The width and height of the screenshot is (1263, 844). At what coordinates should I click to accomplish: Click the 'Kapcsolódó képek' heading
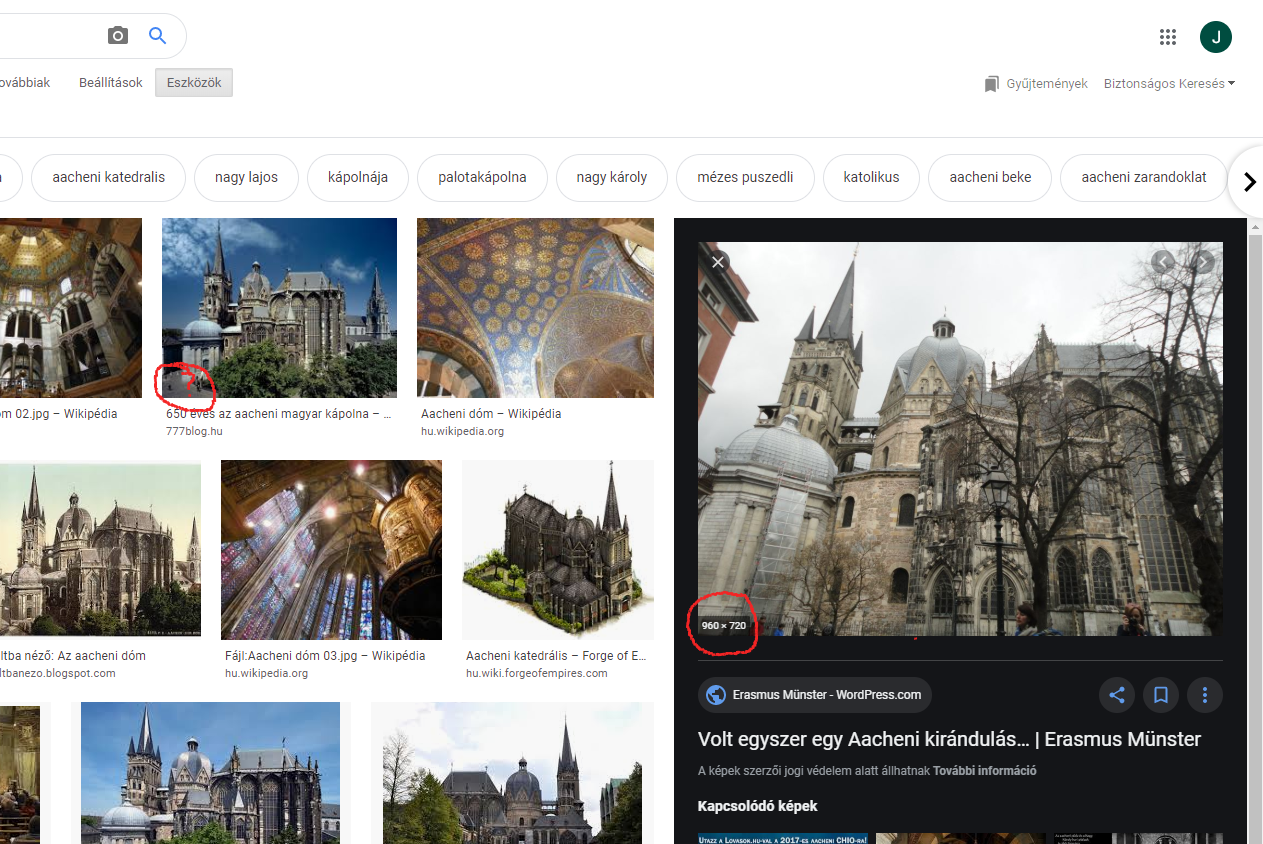[757, 806]
